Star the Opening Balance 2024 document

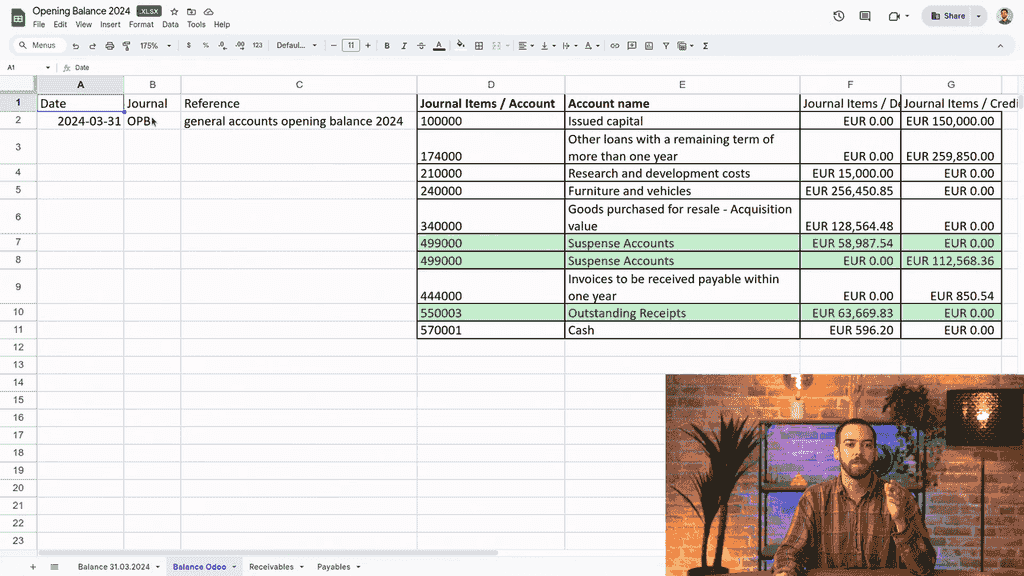tap(174, 11)
